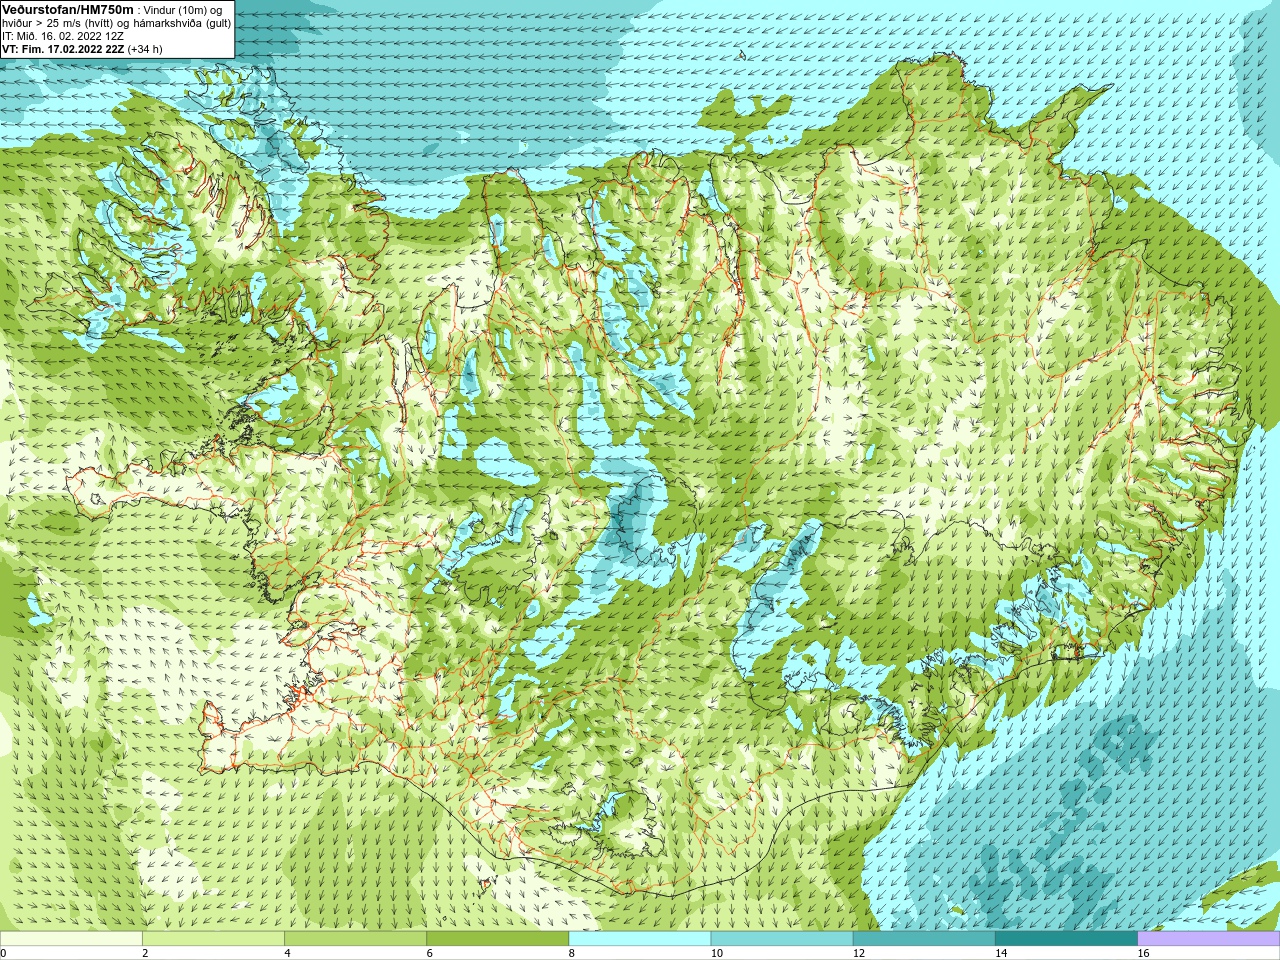Click the 8–10 m/s pale cyan legend swatch
Screen dimensions: 1280x960
[x=640, y=939]
